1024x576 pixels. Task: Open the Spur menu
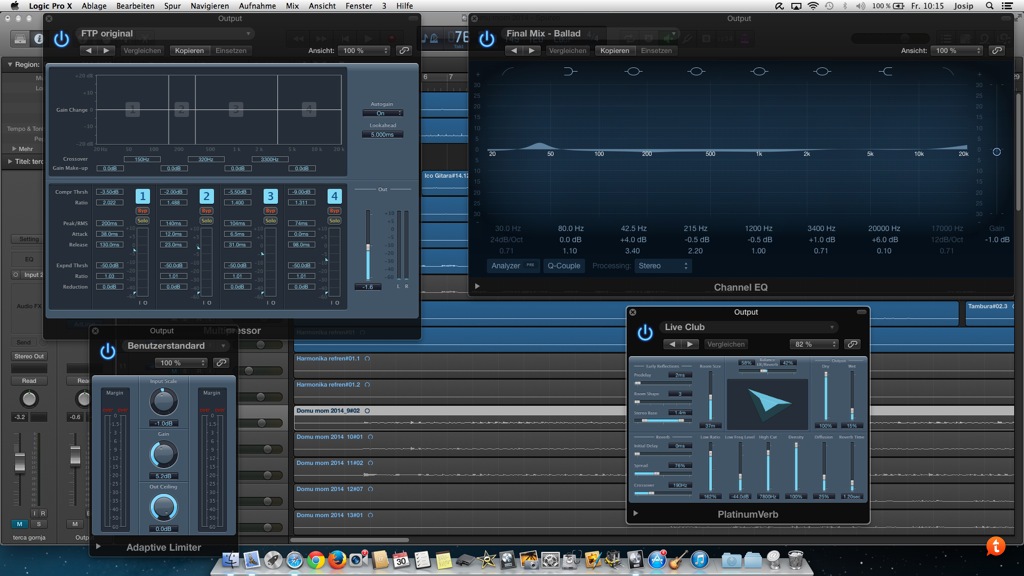pyautogui.click(x=172, y=6)
